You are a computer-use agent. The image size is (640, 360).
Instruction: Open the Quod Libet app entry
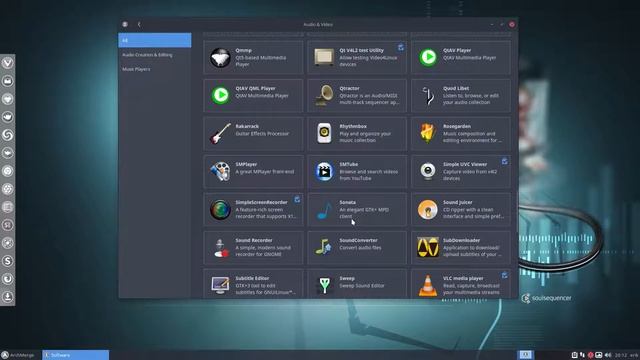[x=461, y=96]
